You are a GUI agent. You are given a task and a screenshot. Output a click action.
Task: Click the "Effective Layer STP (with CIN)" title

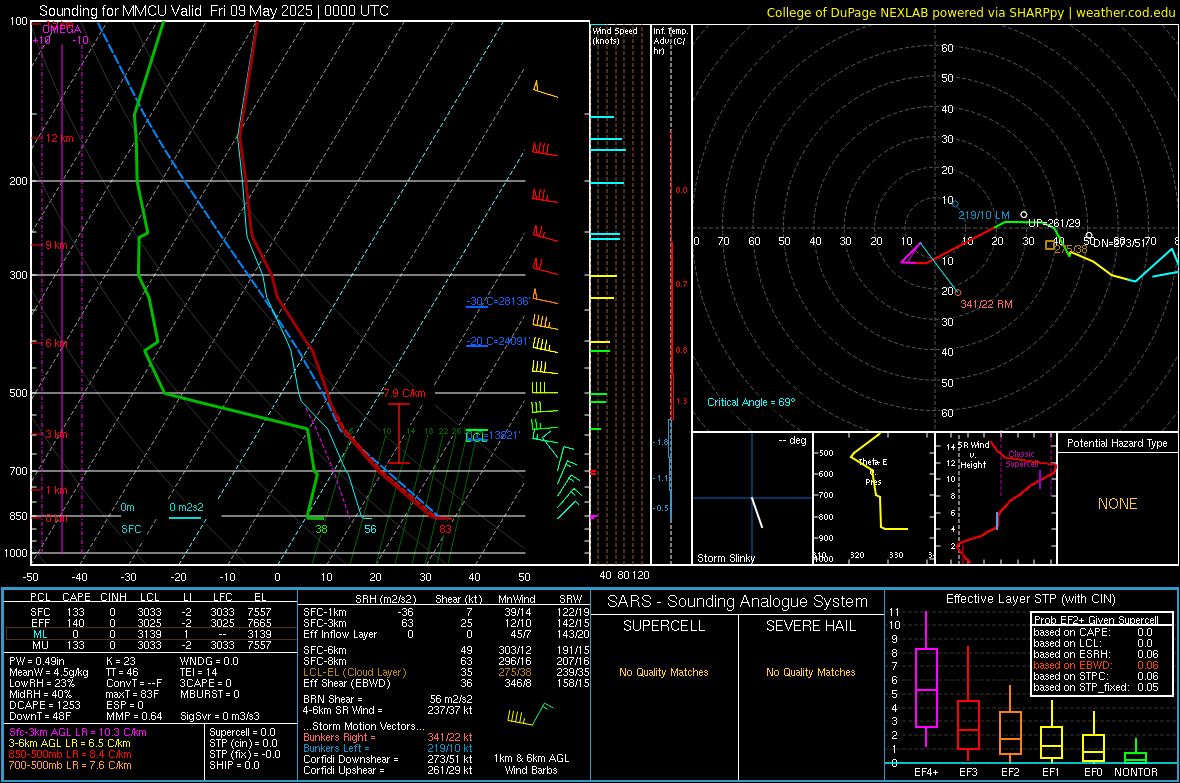click(x=1030, y=599)
